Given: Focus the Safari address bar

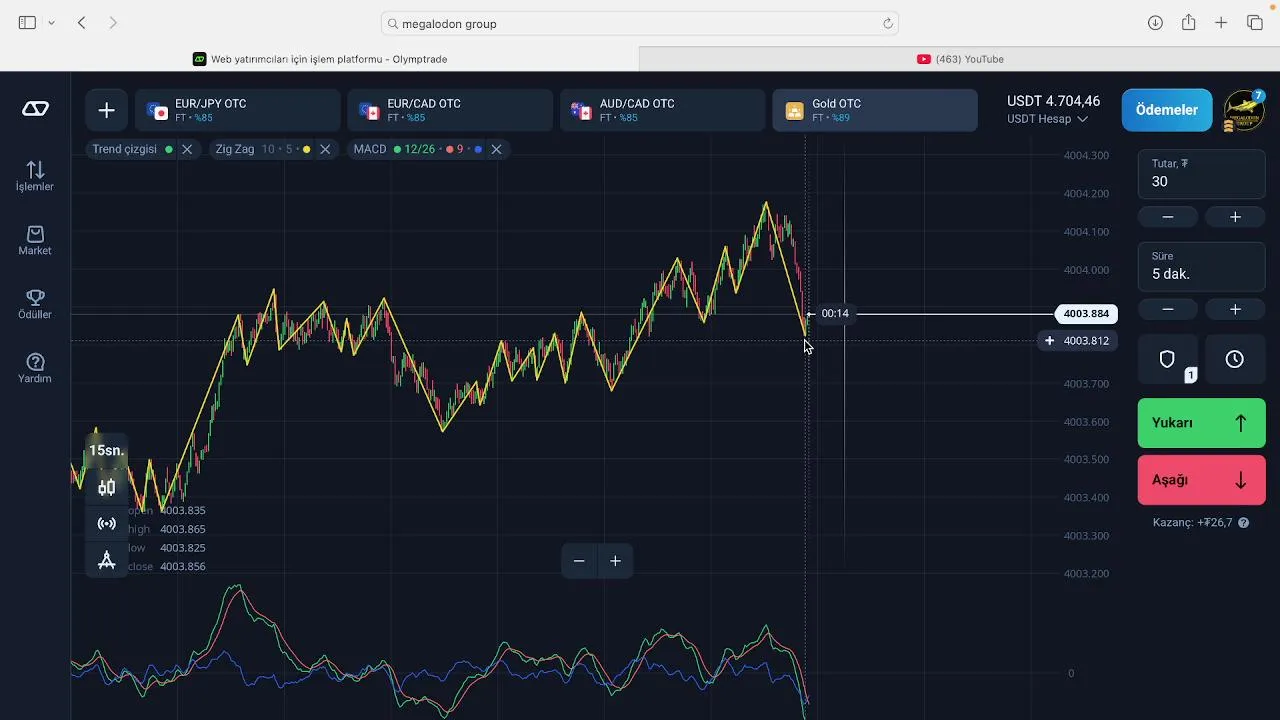Looking at the screenshot, I should pyautogui.click(x=640, y=23).
